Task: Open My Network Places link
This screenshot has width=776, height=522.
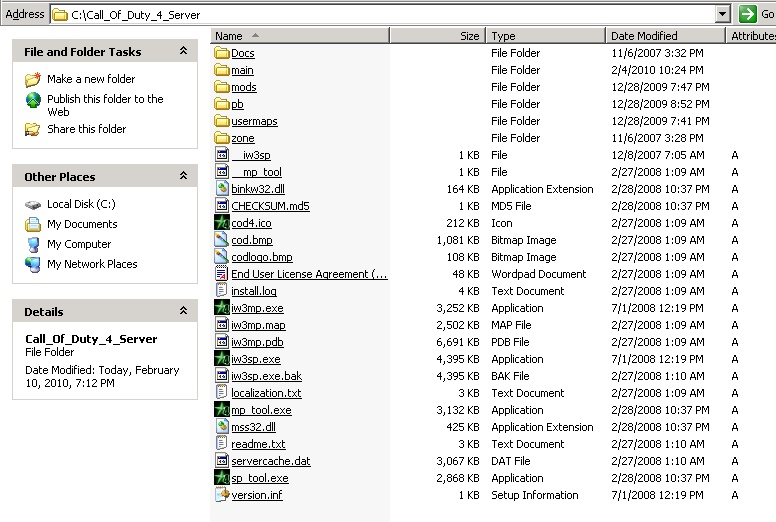Action: coord(92,264)
